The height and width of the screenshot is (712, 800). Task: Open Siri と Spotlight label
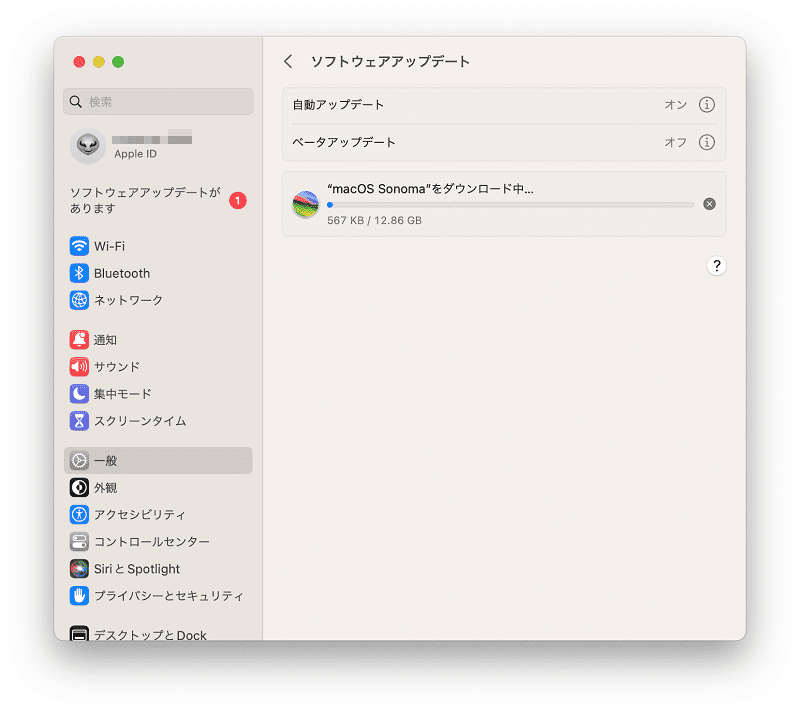(x=137, y=569)
